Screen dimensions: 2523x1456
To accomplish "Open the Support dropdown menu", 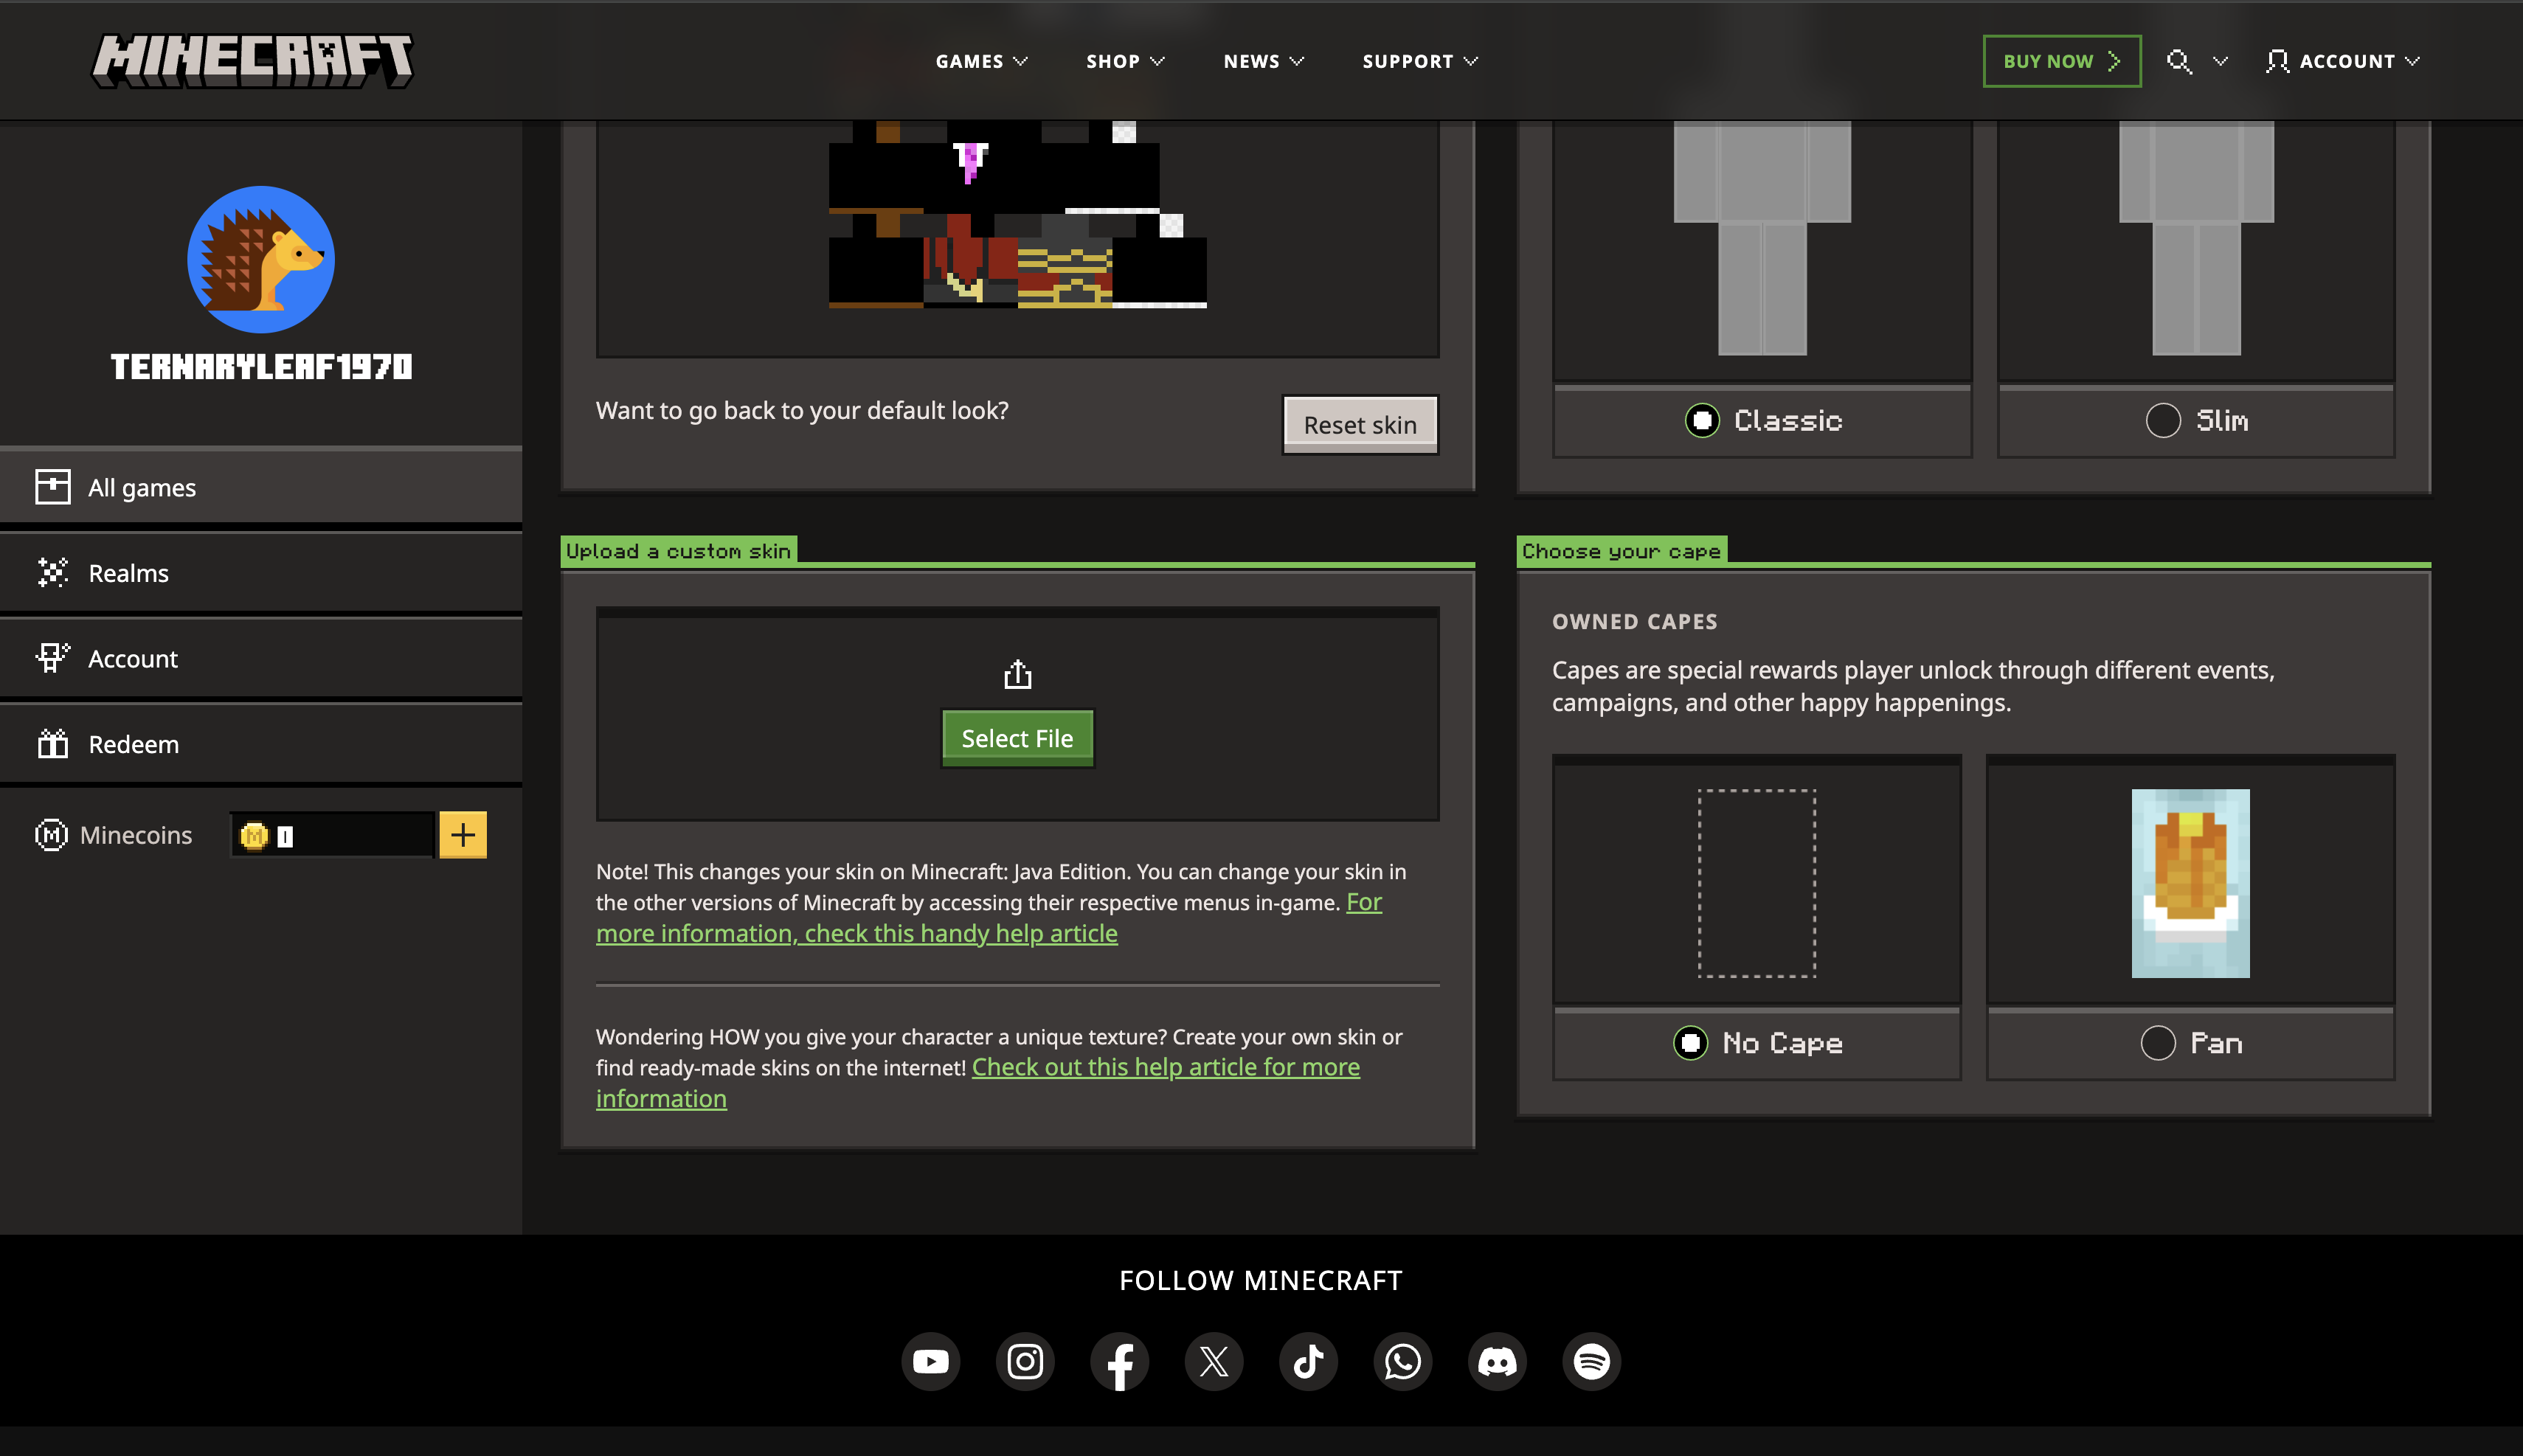I will [x=1419, y=62].
